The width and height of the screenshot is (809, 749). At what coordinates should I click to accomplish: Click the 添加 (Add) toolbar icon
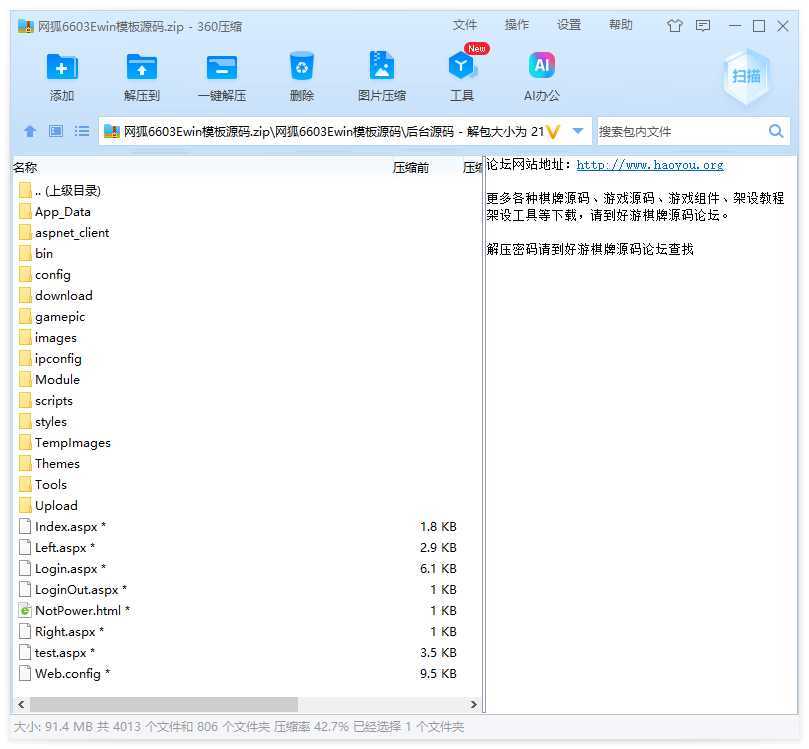[62, 67]
